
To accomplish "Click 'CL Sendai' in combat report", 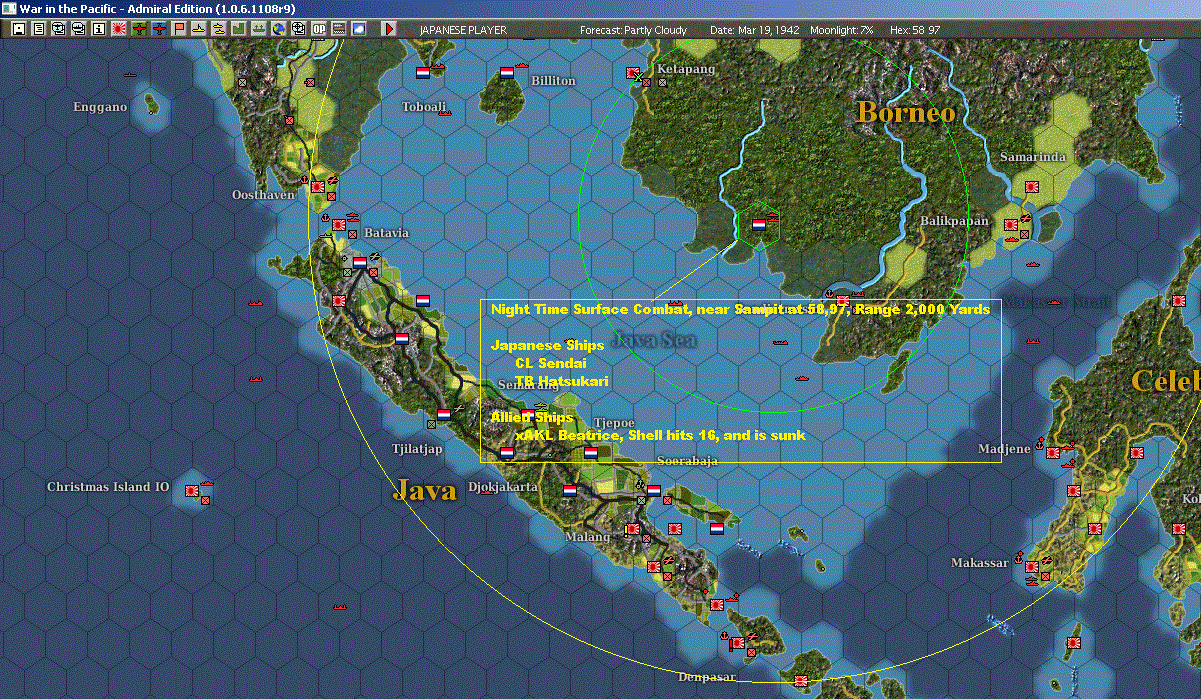I will [551, 363].
